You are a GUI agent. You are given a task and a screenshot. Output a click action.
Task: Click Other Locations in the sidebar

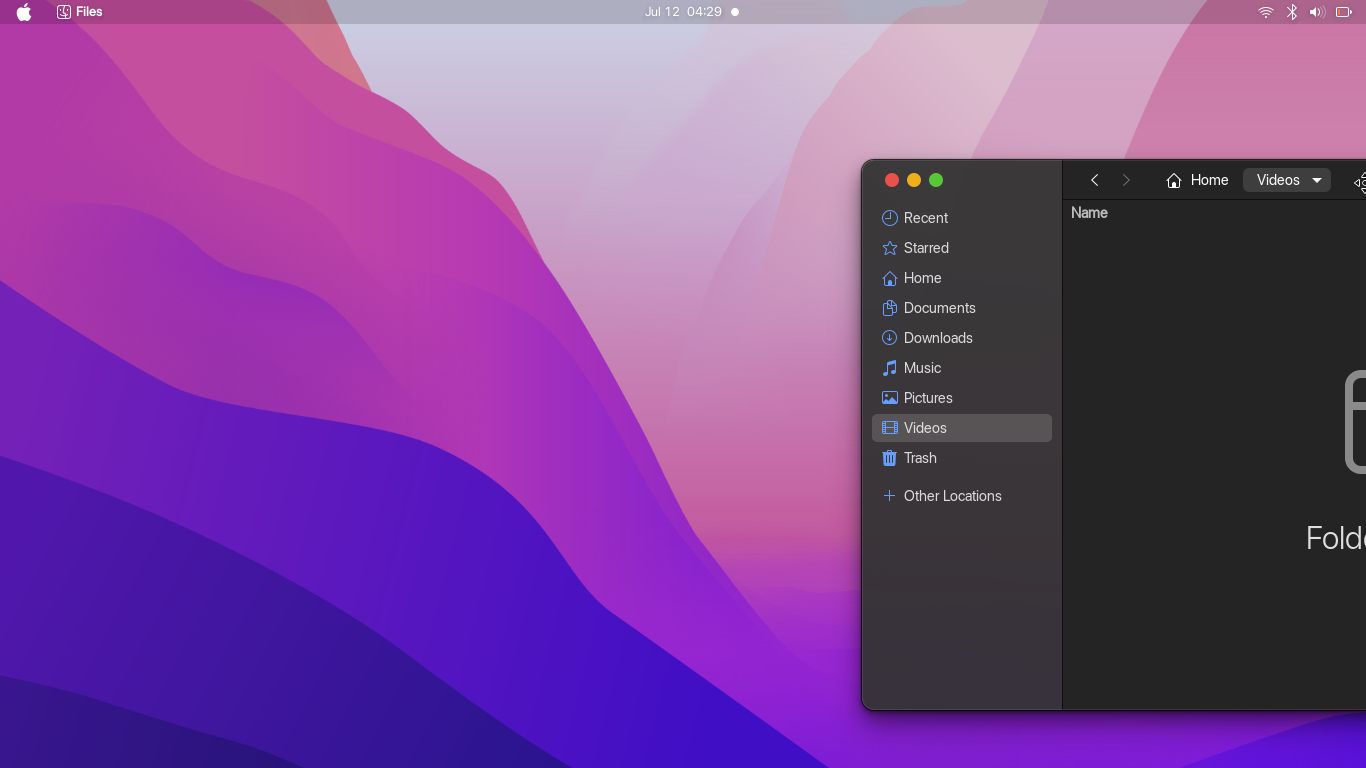[x=951, y=495]
